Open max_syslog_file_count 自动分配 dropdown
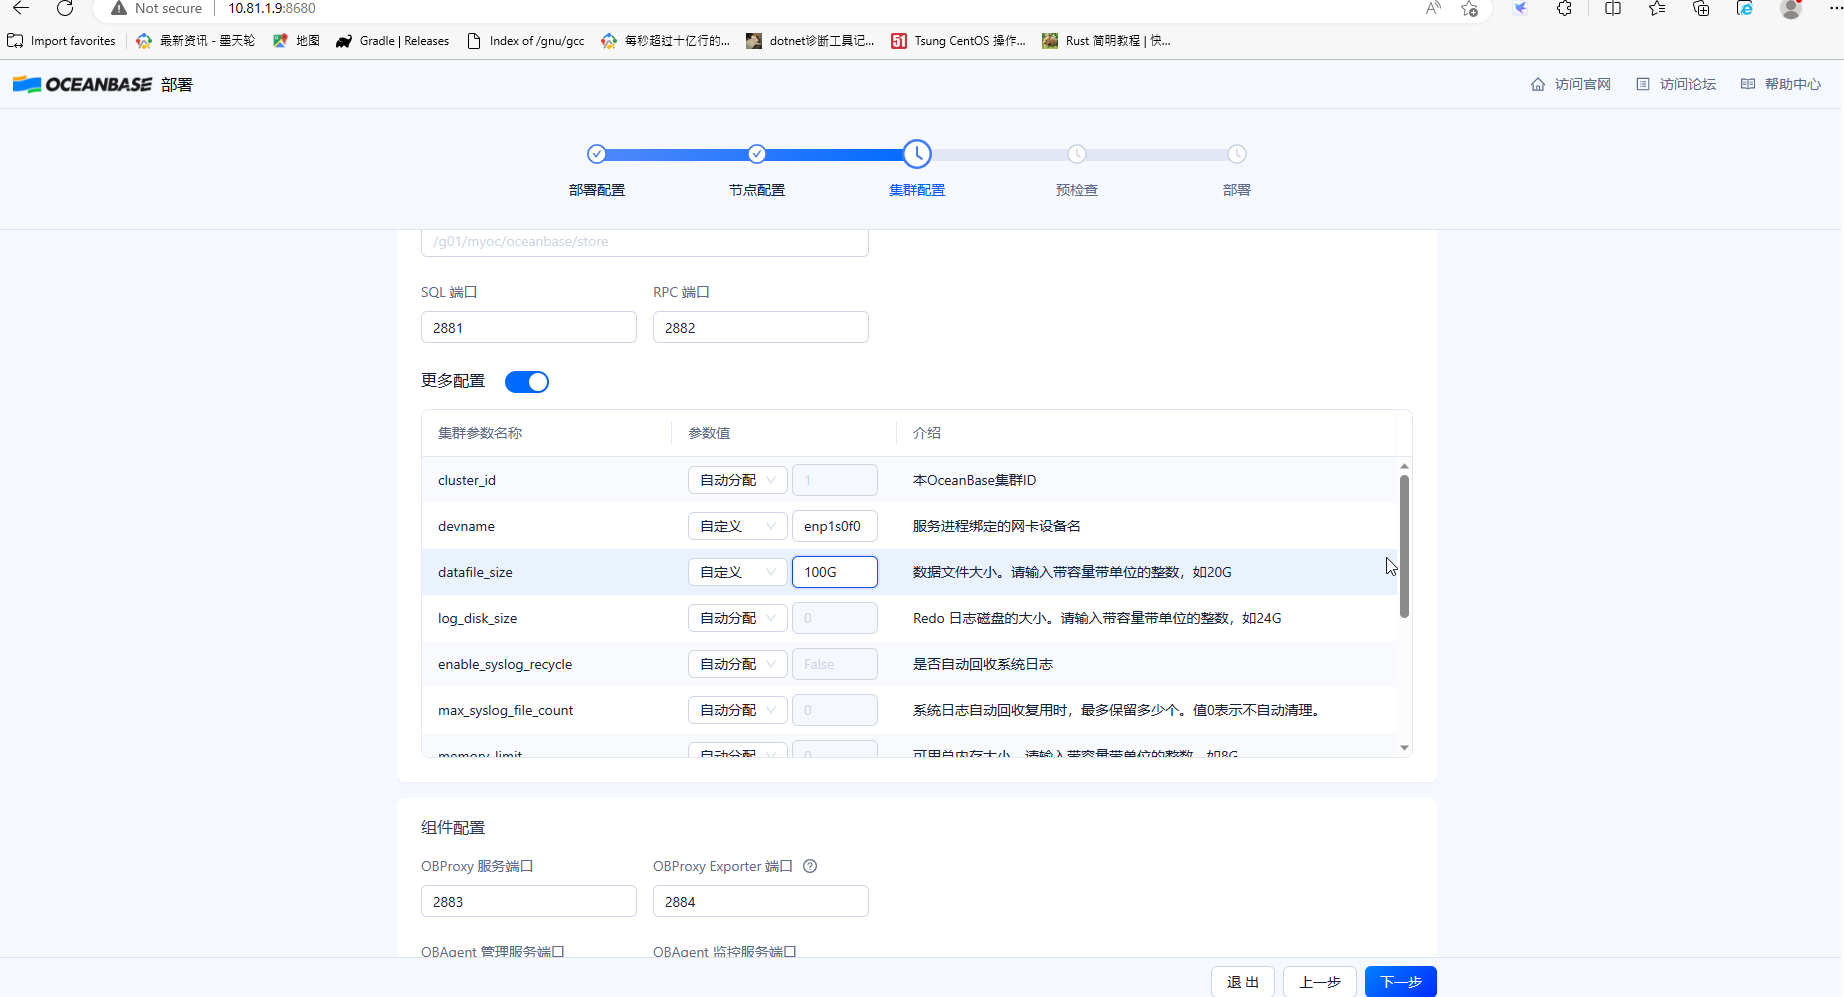 (x=737, y=710)
